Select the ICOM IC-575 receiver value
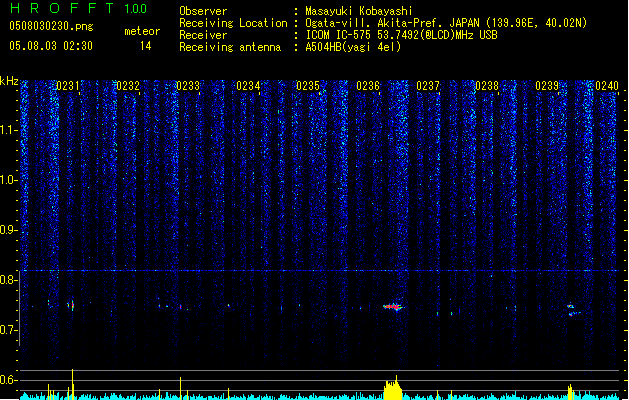 (x=401, y=35)
